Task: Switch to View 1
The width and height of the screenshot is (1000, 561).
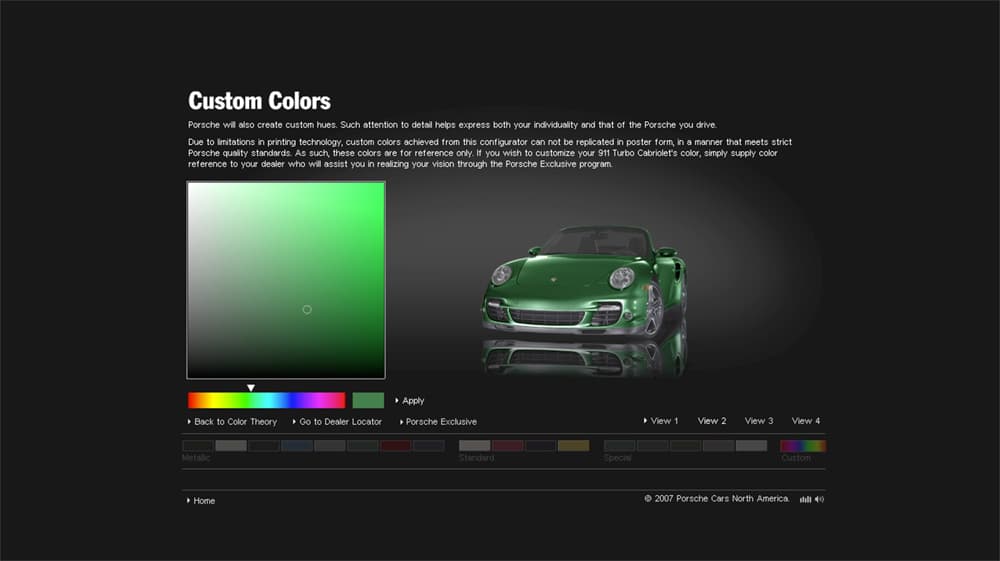Action: 661,421
